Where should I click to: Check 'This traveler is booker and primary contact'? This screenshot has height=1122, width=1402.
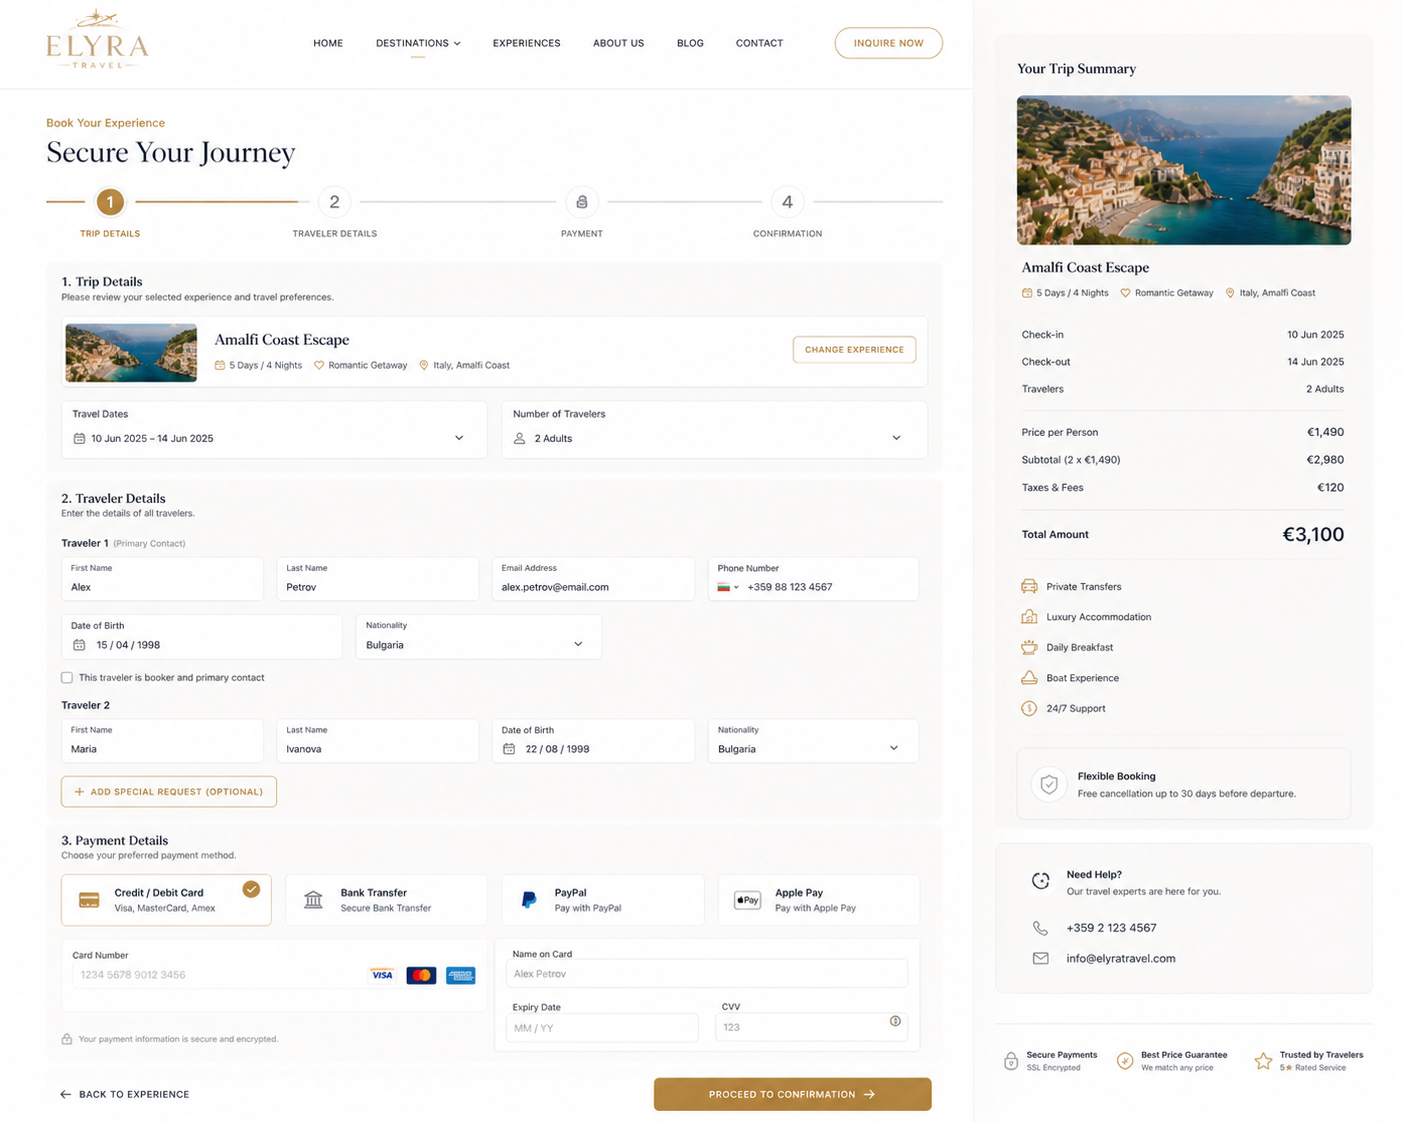click(x=67, y=678)
